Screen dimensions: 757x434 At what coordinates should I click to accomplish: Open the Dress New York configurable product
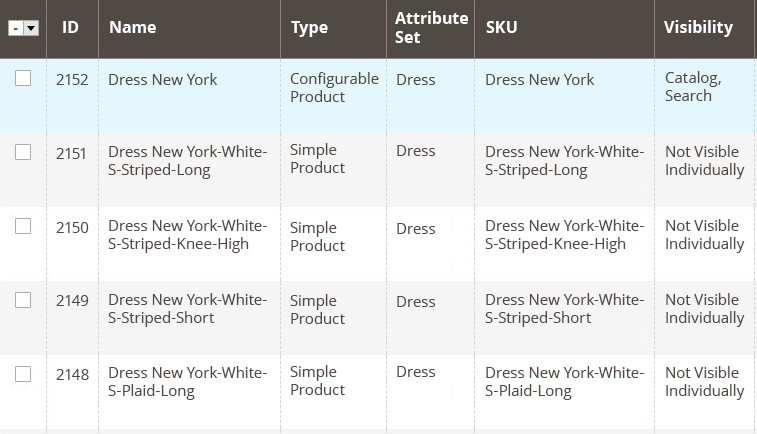tap(162, 79)
